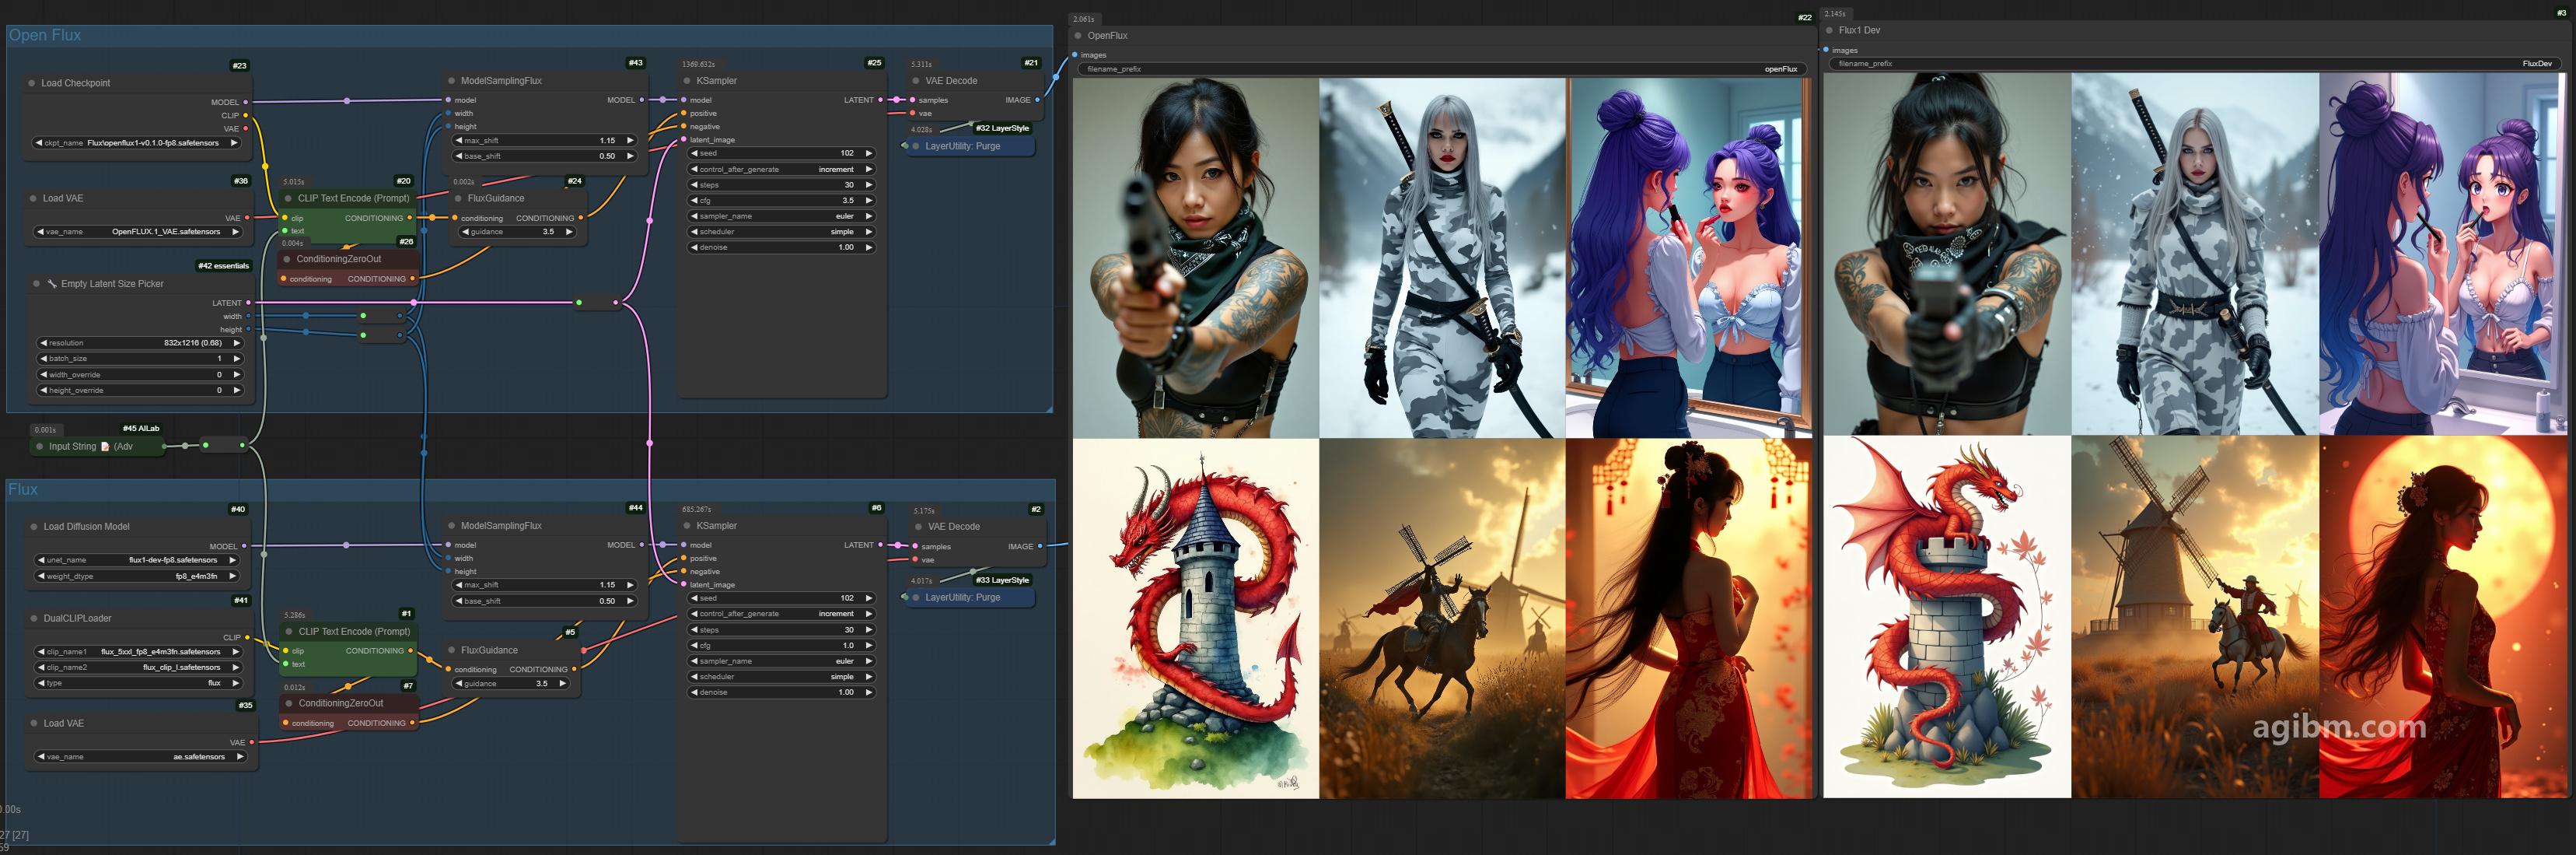Click the yellow CLIP output port on Load Checkpoint
The image size is (2576, 855).
[x=246, y=116]
